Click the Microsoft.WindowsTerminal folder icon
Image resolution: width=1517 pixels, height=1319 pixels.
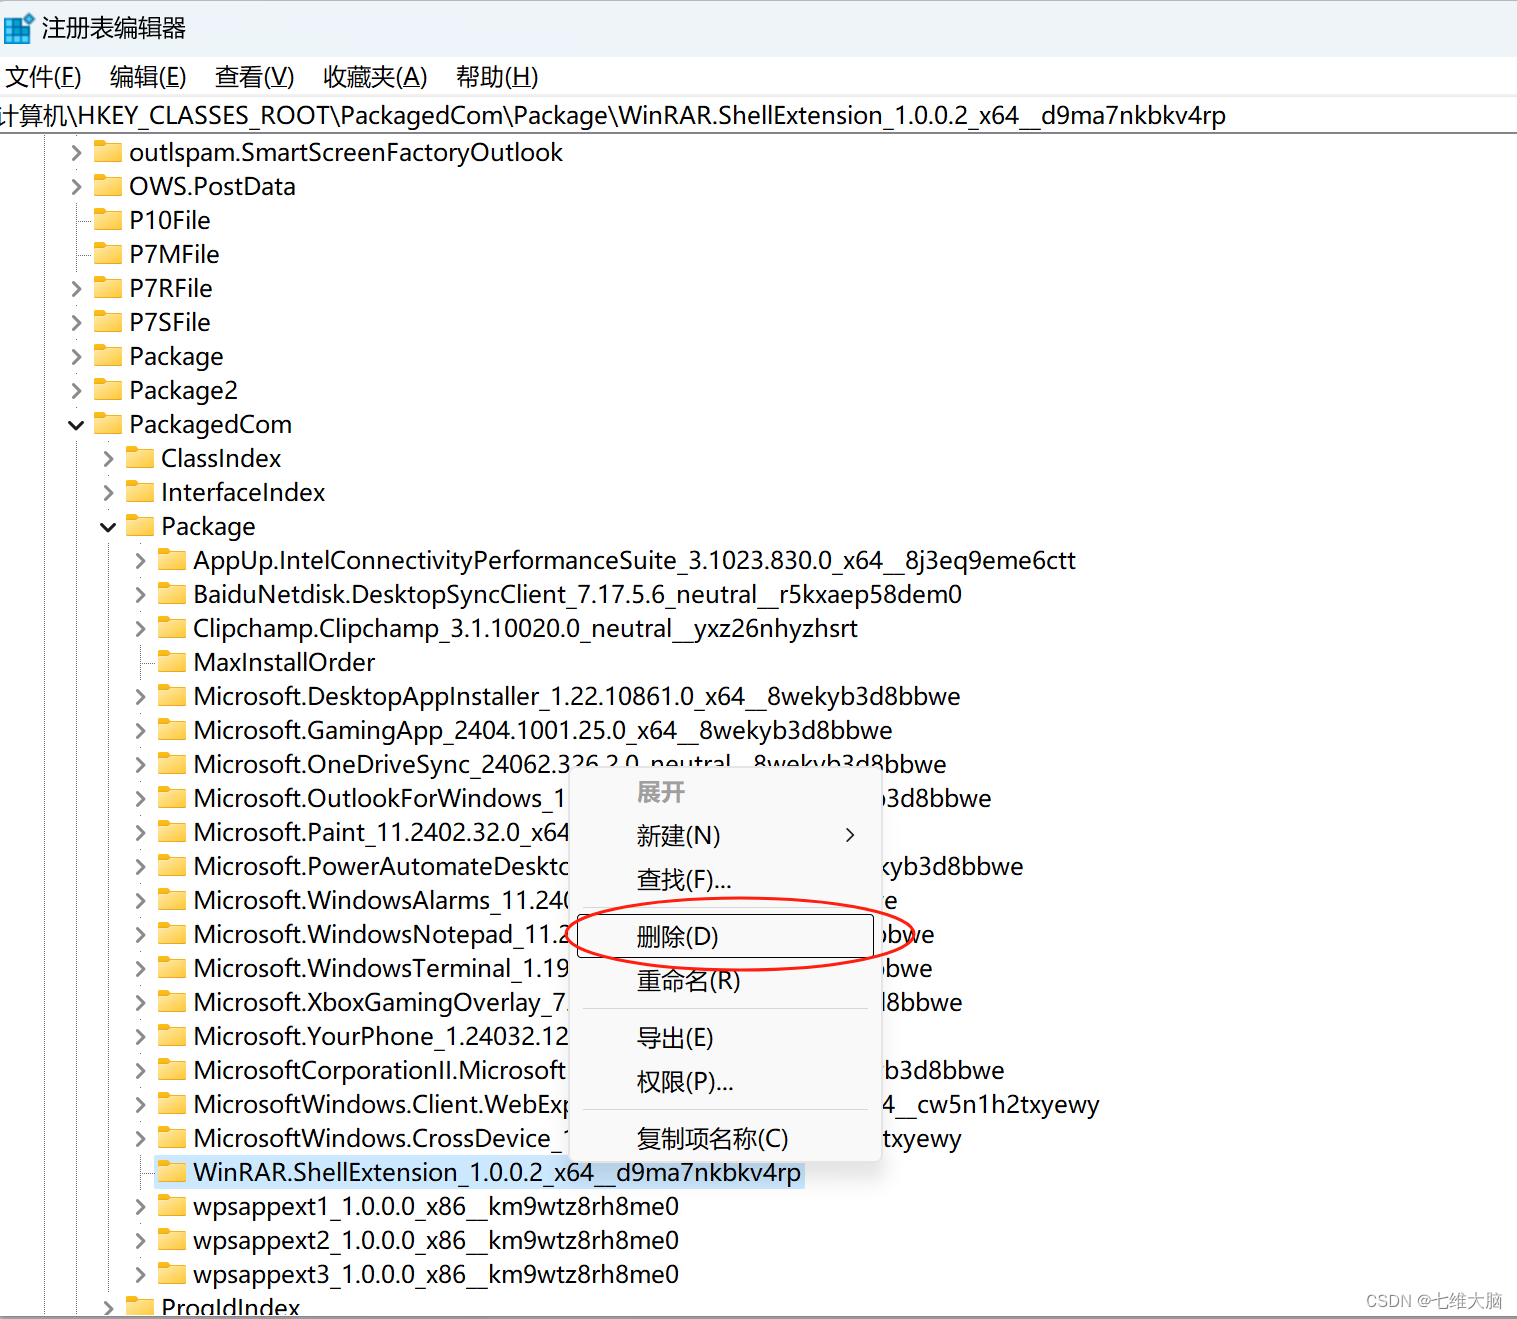pos(172,967)
